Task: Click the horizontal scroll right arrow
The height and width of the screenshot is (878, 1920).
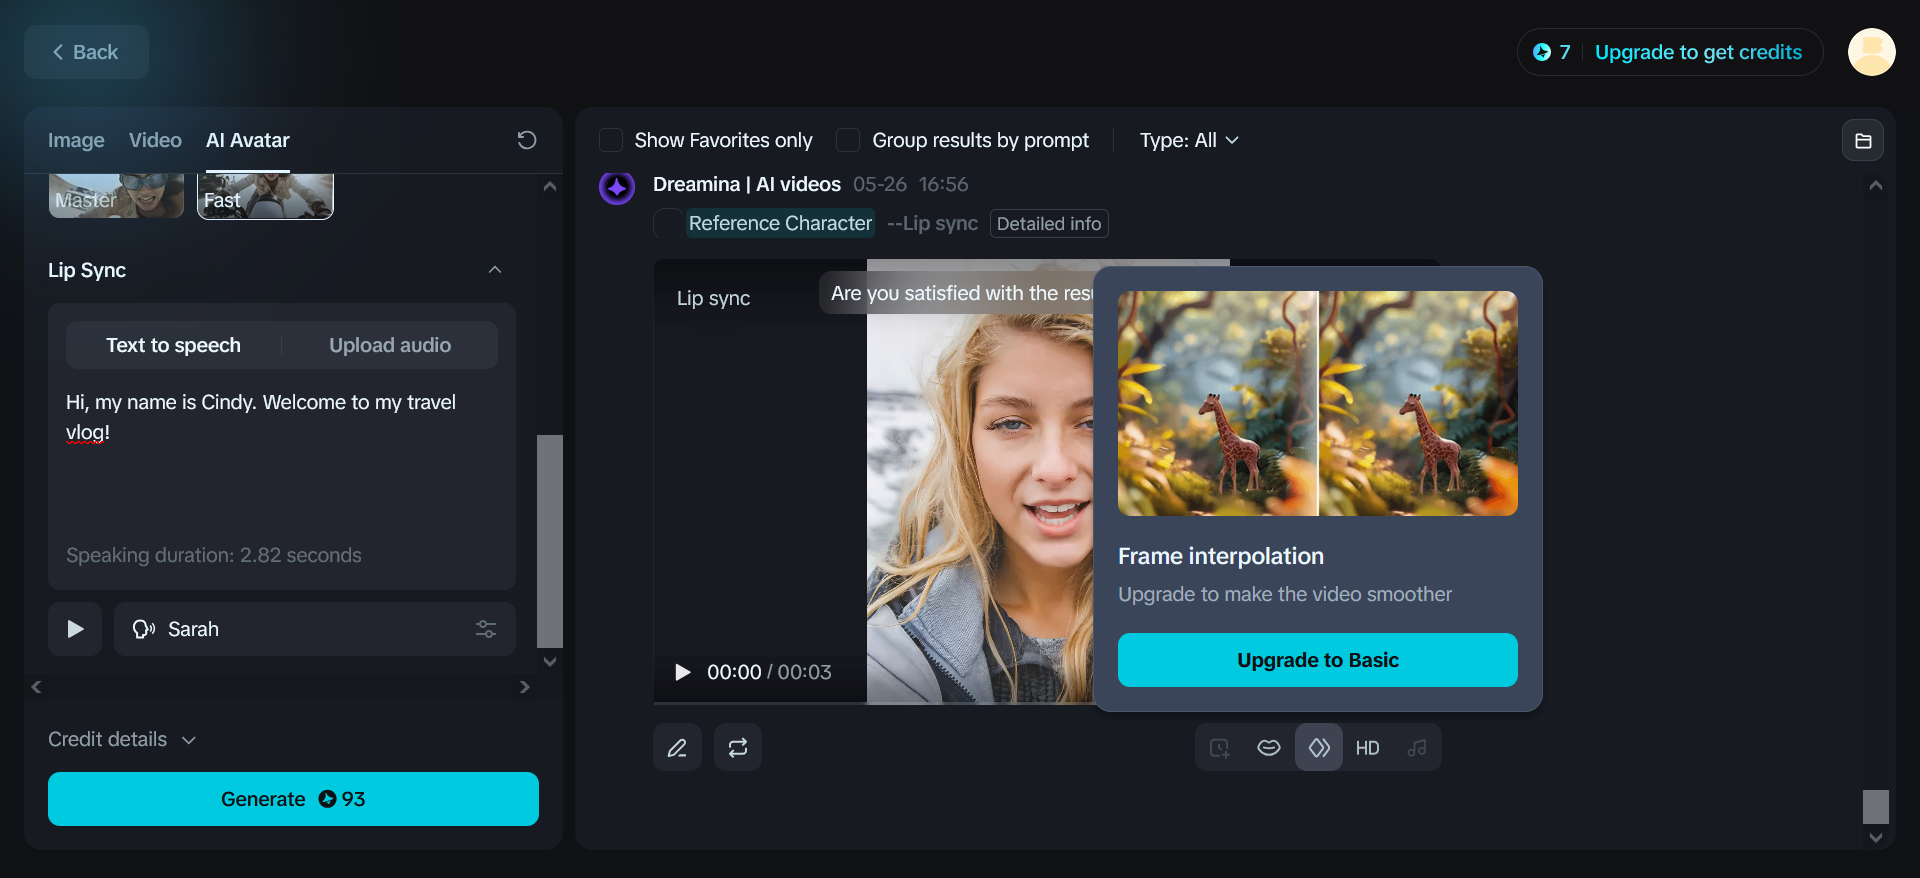Action: (525, 687)
